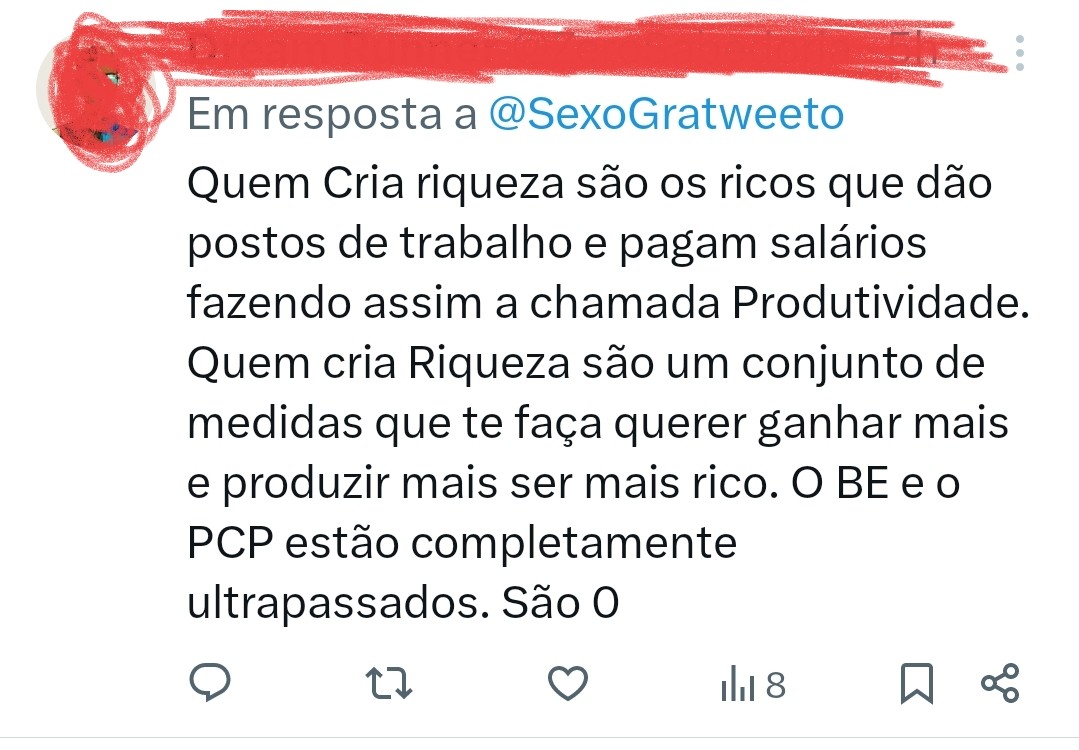Bookmark this tweet
The height and width of the screenshot is (750, 1079).
[917, 683]
